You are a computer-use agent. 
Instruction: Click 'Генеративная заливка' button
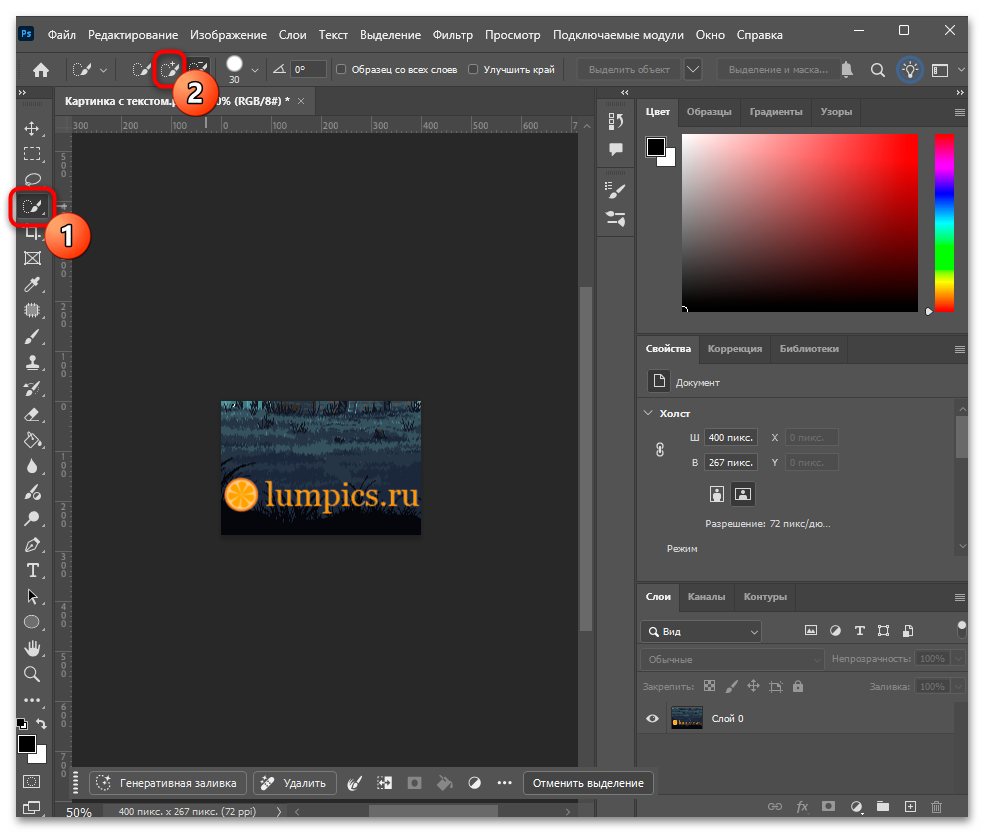pyautogui.click(x=168, y=783)
